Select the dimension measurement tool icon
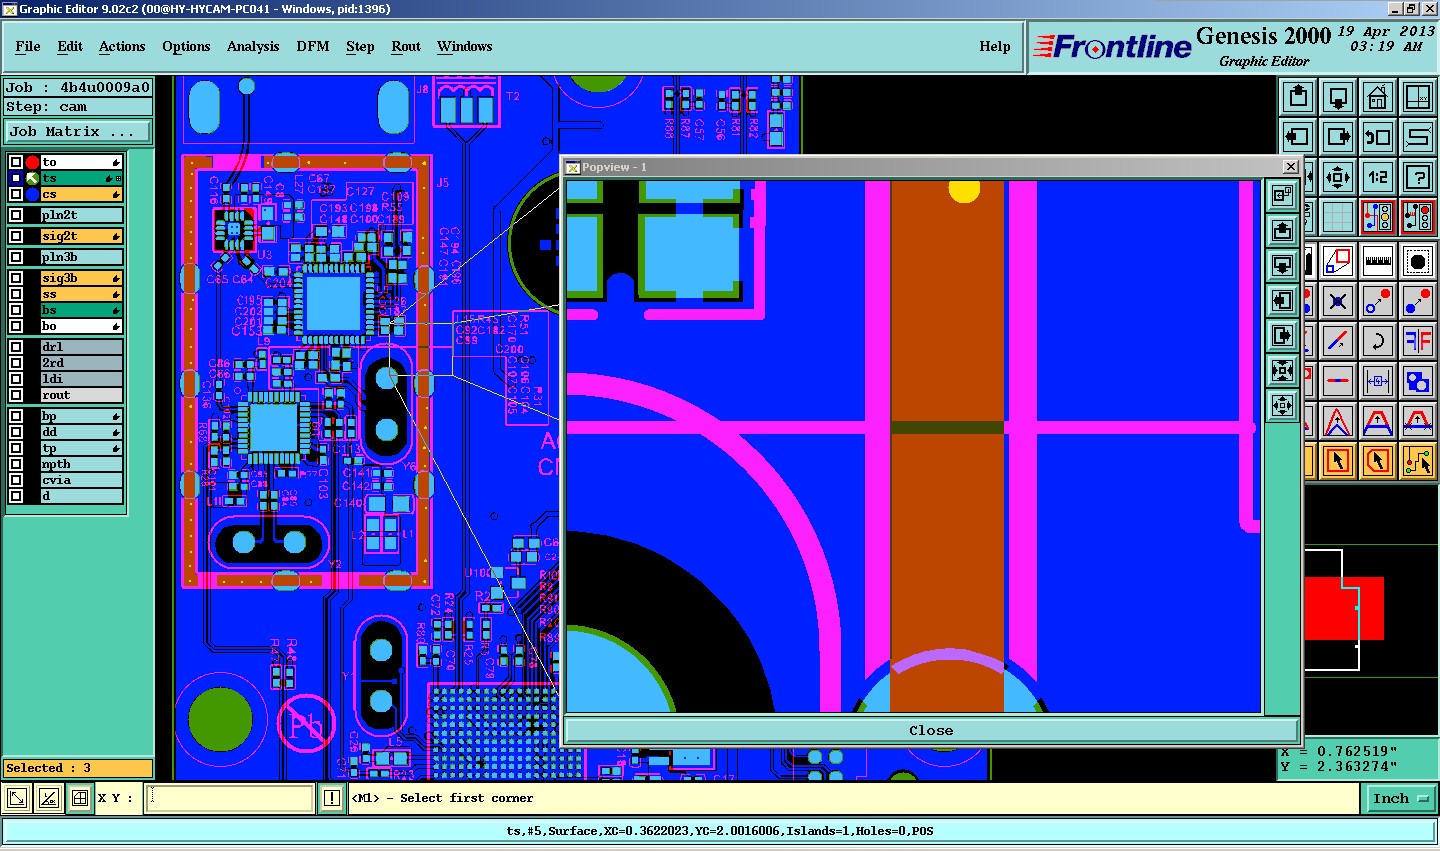 1378,380
